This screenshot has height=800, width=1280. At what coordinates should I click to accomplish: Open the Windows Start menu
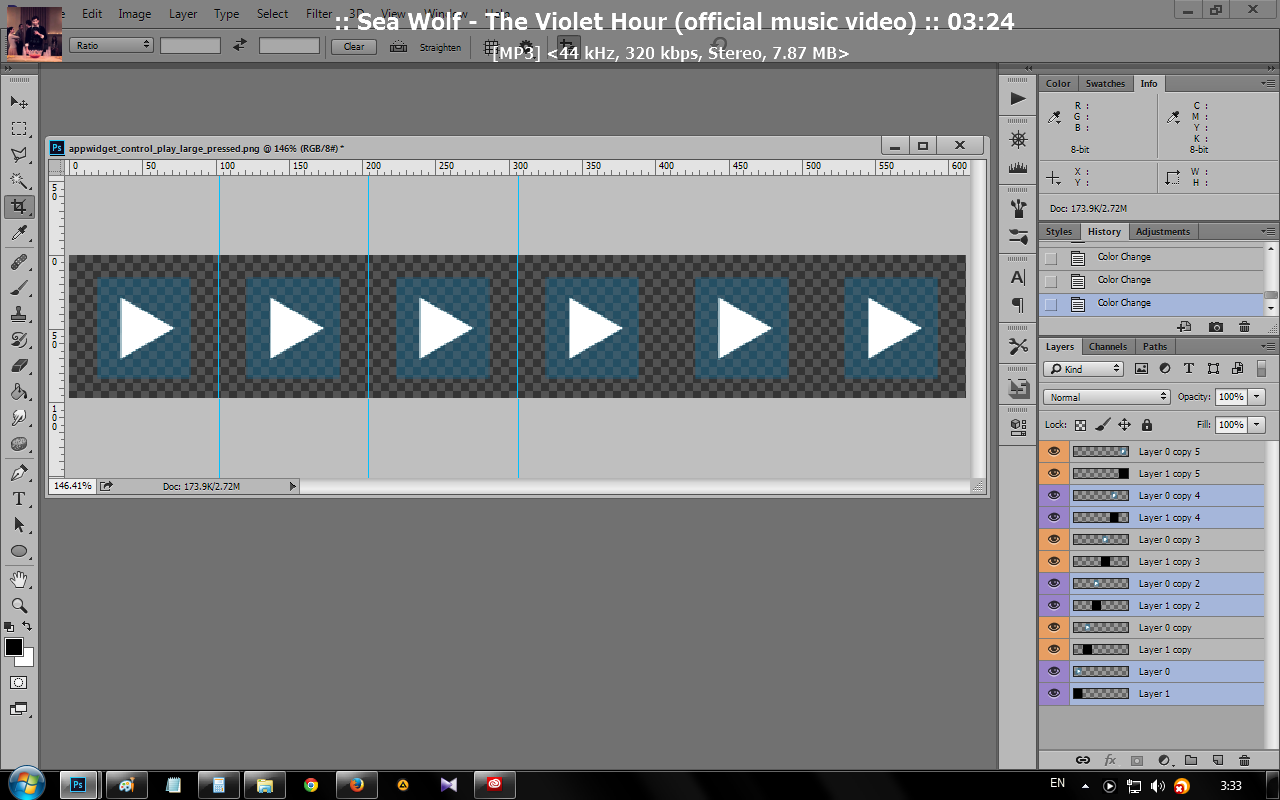click(25, 784)
